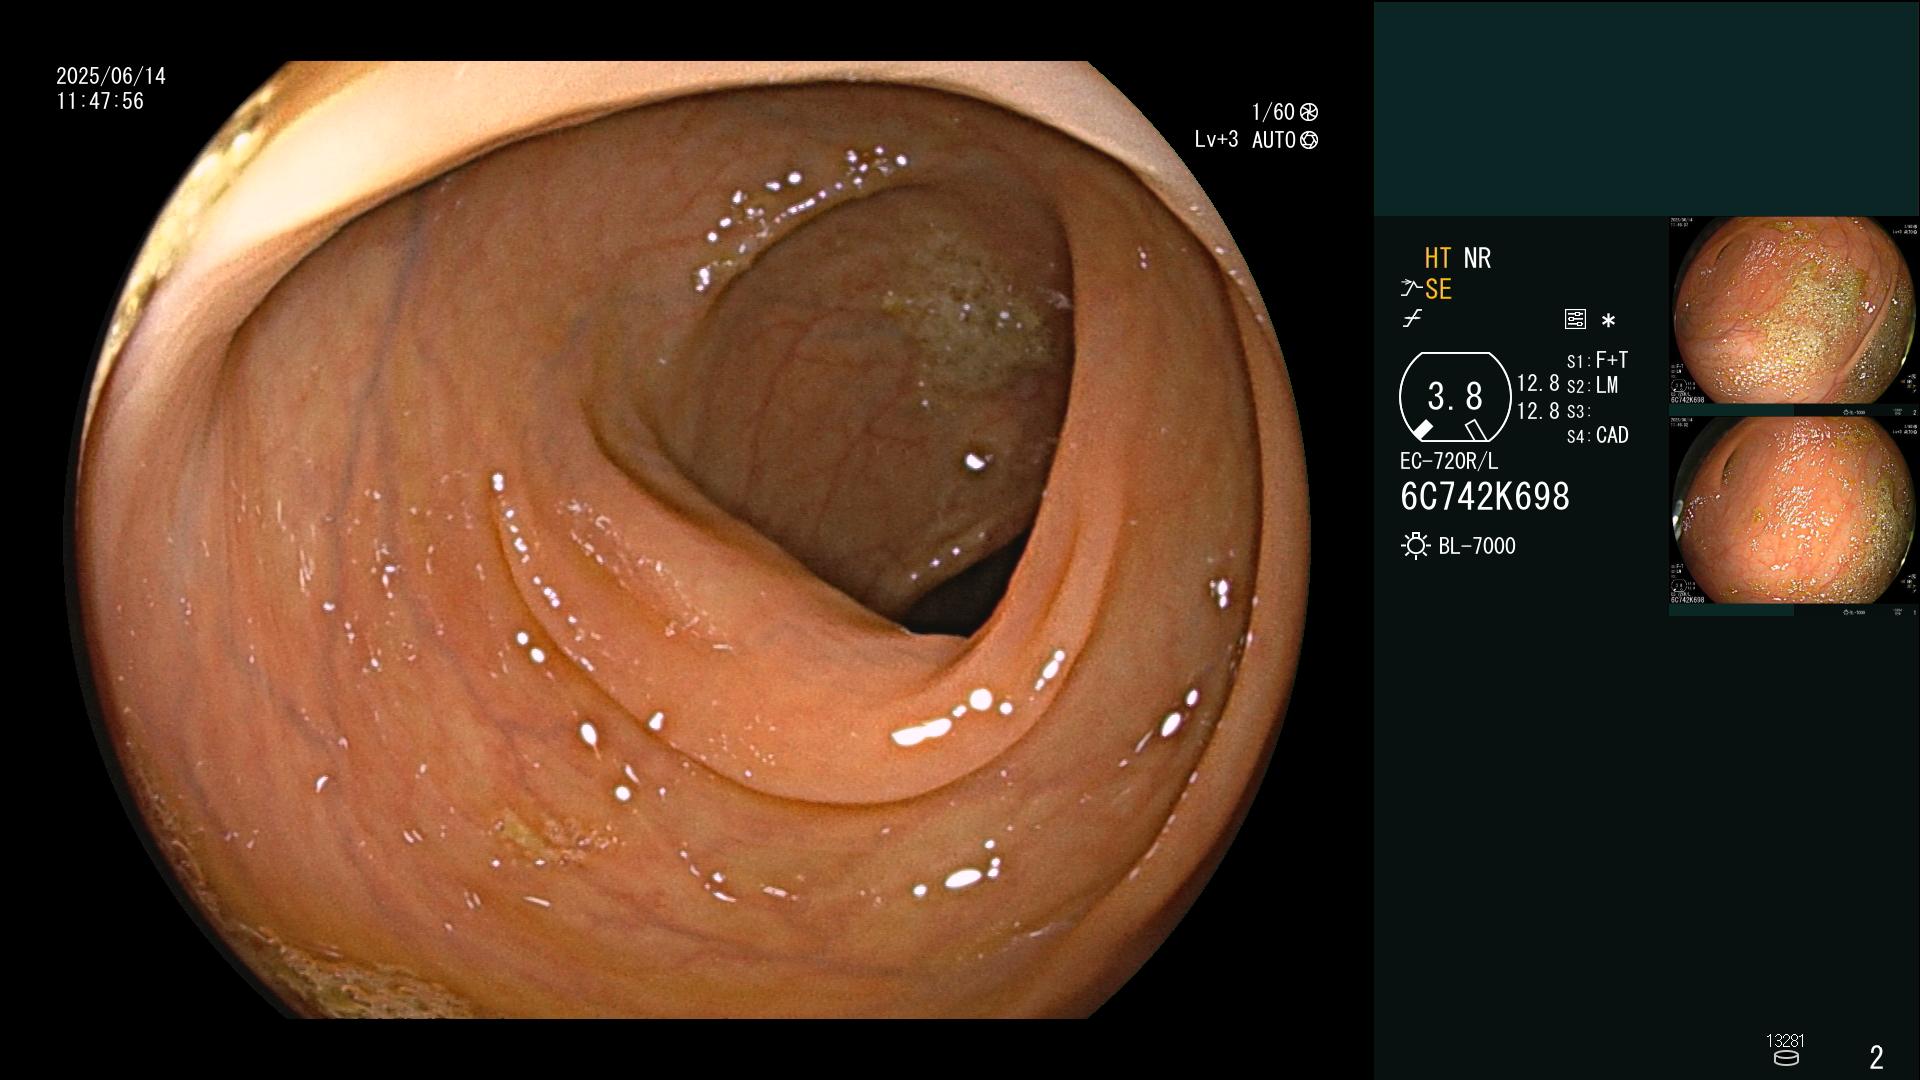Click the HT indicator label
This screenshot has height=1080, width=1920.
click(x=1437, y=258)
